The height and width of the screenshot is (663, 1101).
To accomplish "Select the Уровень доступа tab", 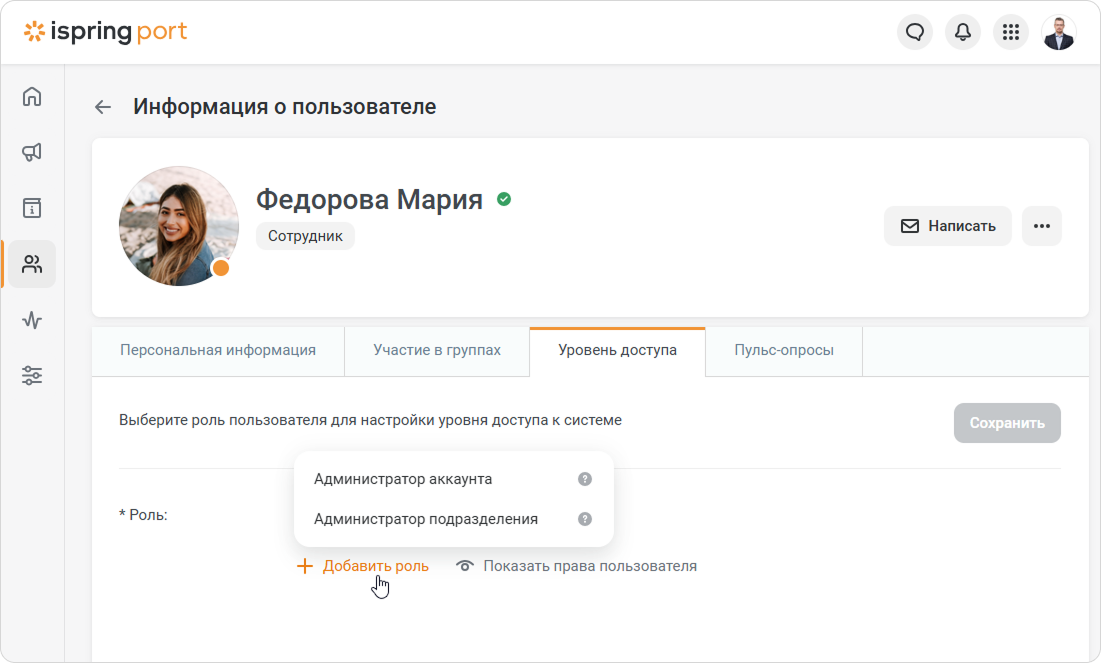I will (617, 350).
